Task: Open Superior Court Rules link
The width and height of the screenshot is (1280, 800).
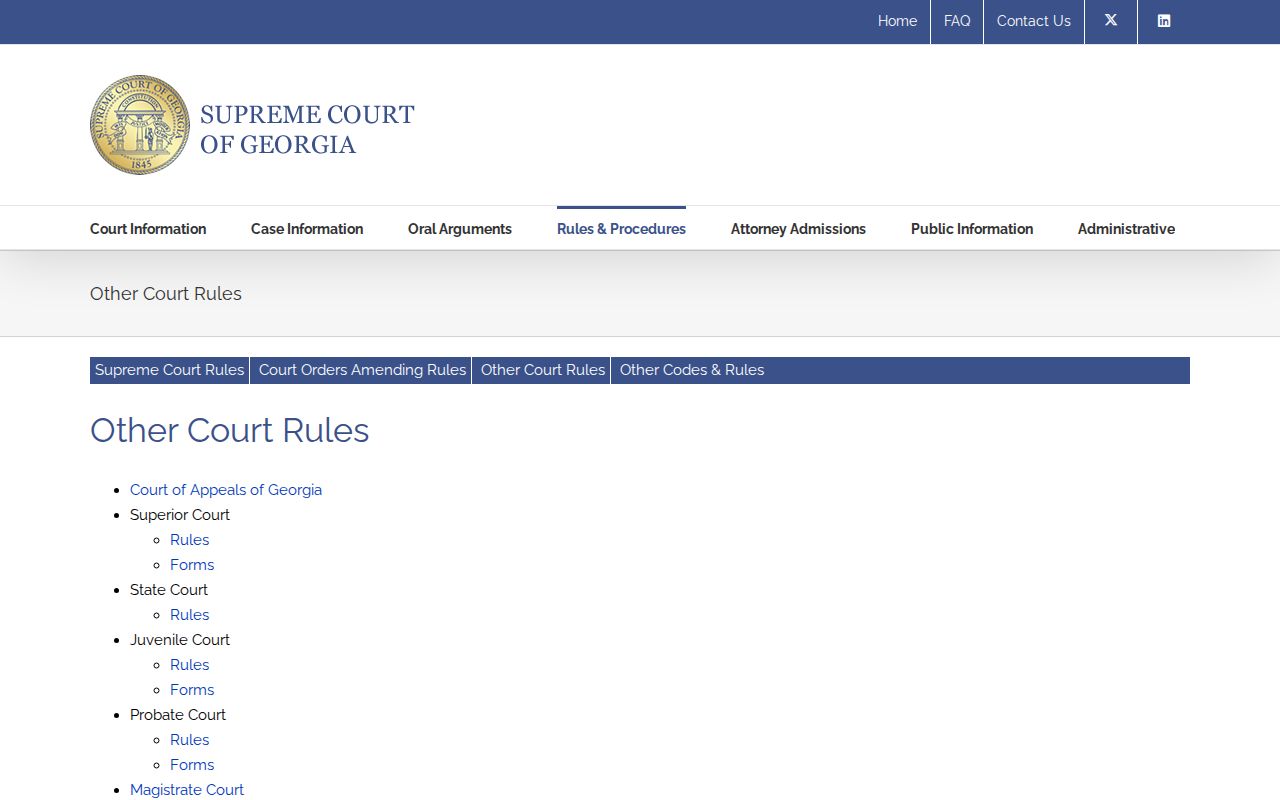Action: pos(190,540)
